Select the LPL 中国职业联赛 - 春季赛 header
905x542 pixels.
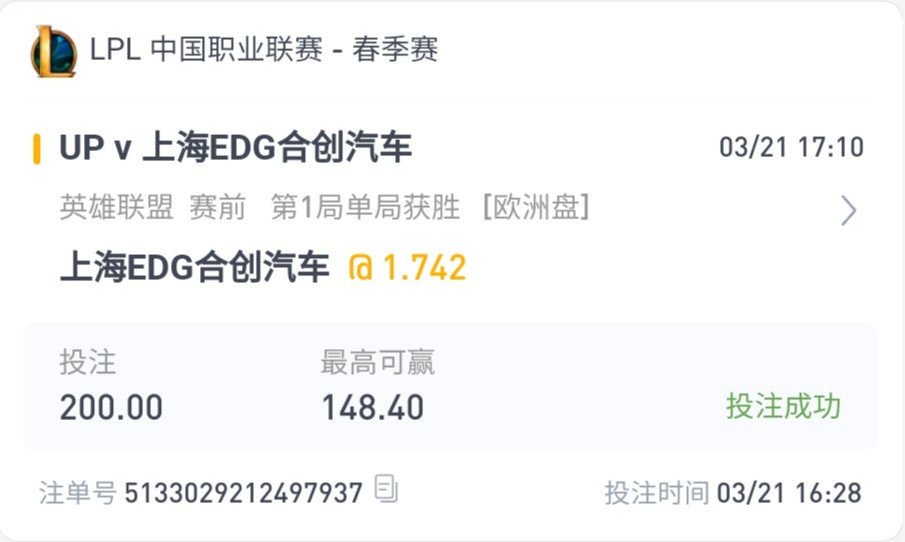264,49
